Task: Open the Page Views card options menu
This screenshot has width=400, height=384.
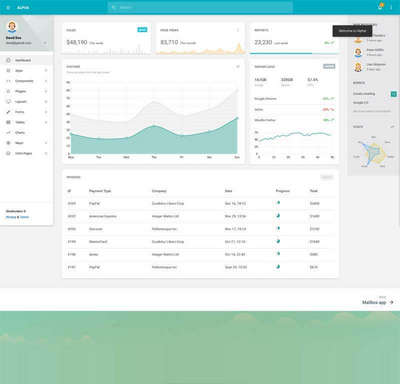Action: click(x=238, y=30)
